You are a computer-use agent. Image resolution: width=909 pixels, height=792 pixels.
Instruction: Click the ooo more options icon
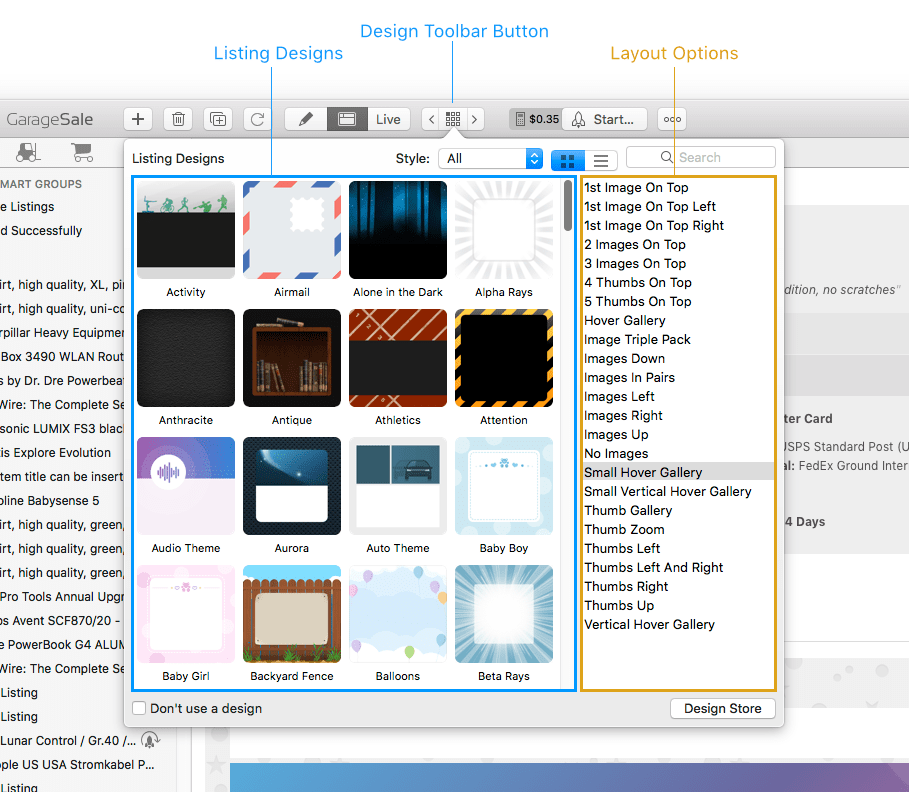click(671, 119)
